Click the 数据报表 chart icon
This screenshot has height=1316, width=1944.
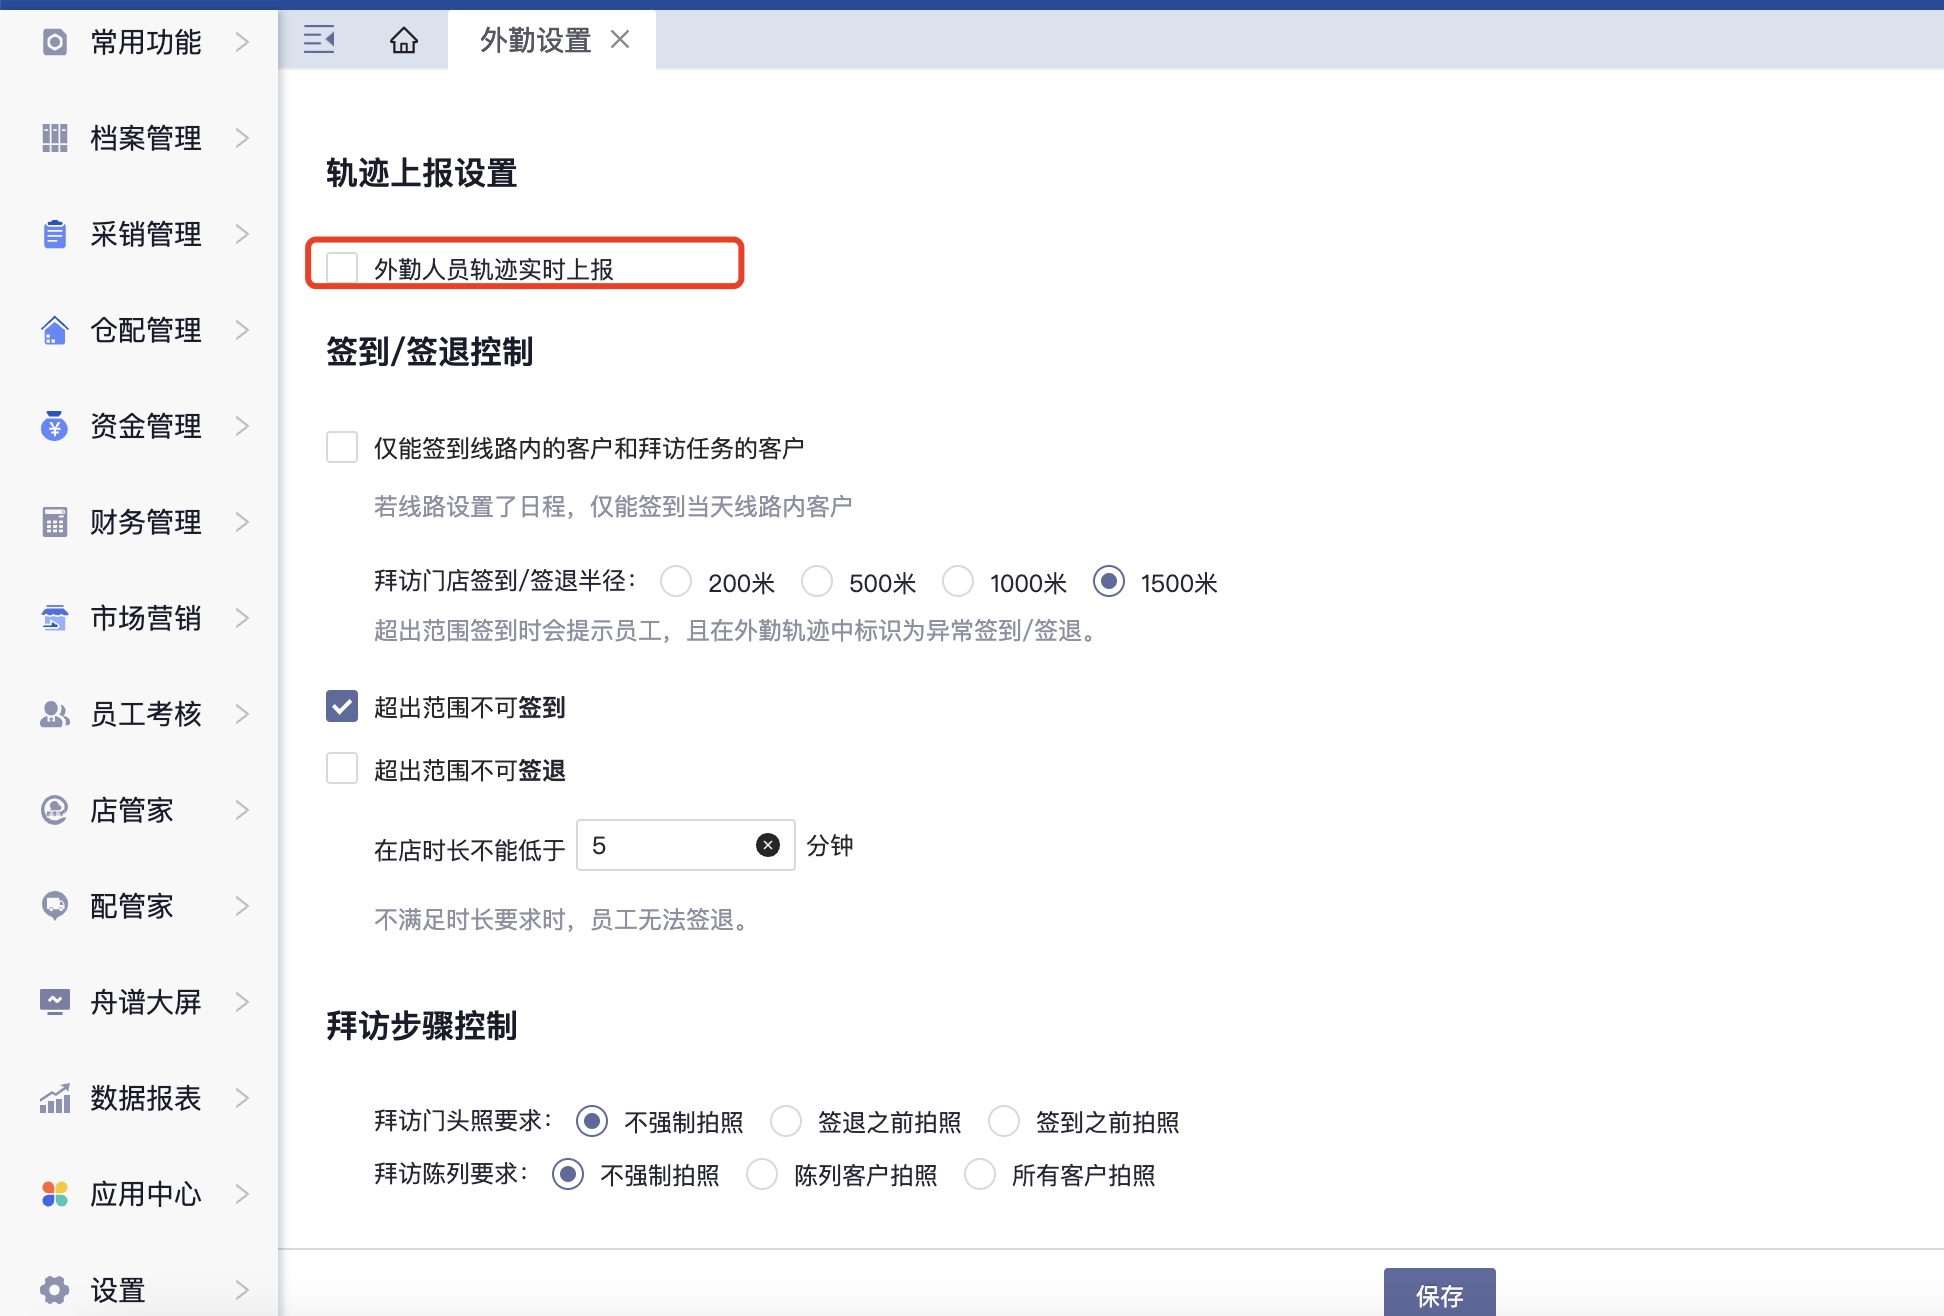point(54,1098)
